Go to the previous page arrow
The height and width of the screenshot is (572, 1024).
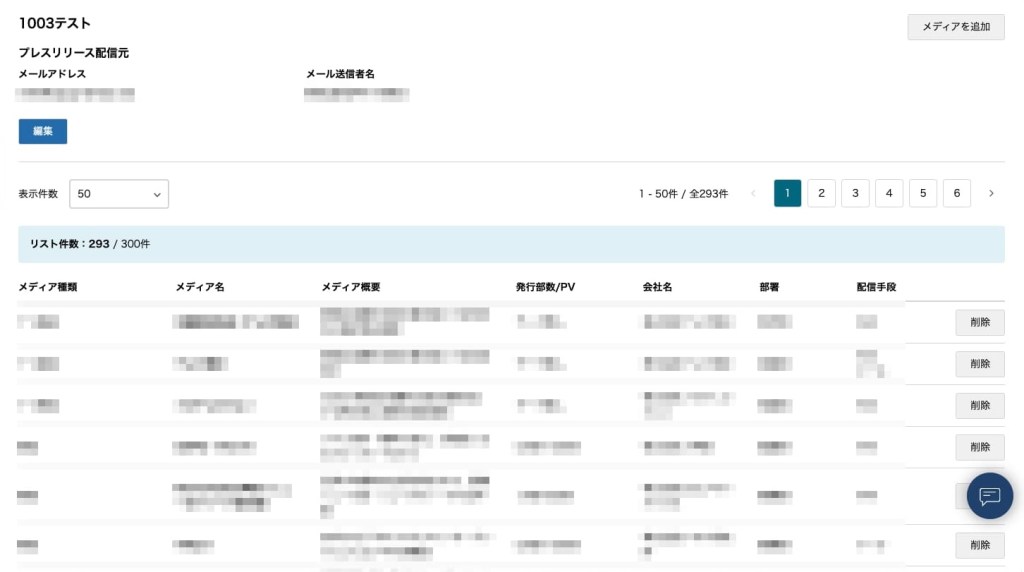[x=753, y=194]
